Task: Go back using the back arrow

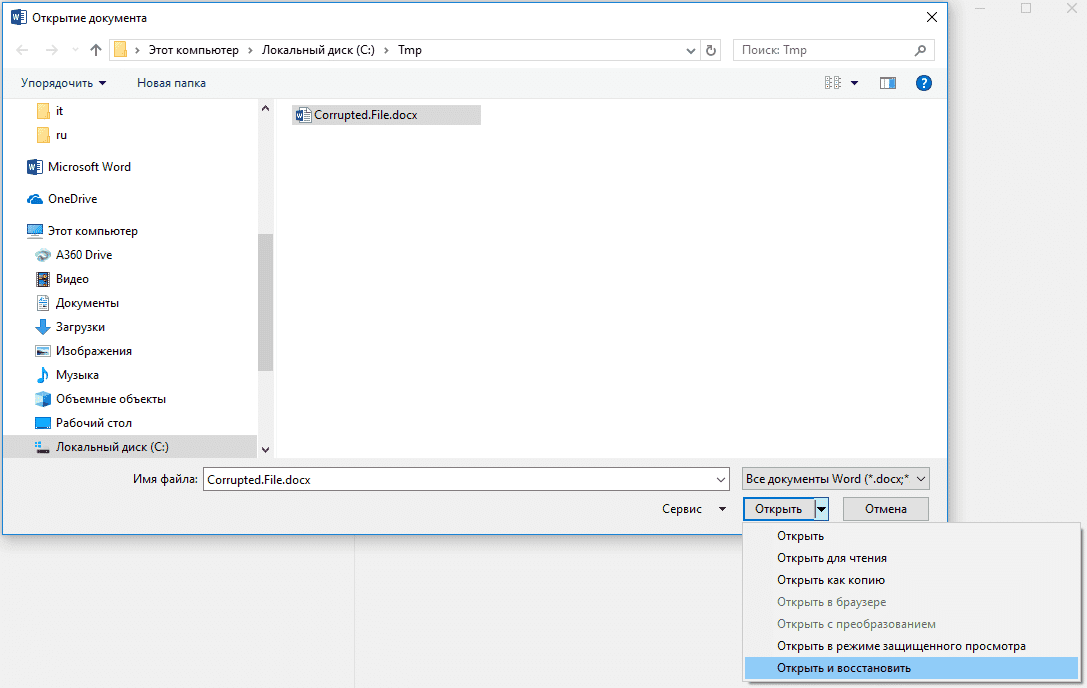Action: 22,50
